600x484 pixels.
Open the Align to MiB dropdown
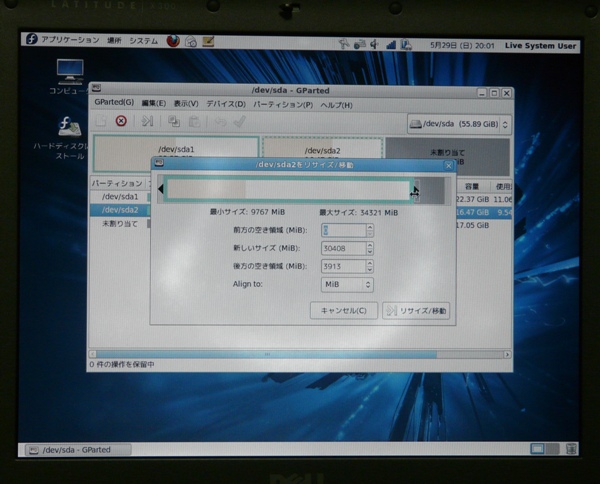[346, 285]
